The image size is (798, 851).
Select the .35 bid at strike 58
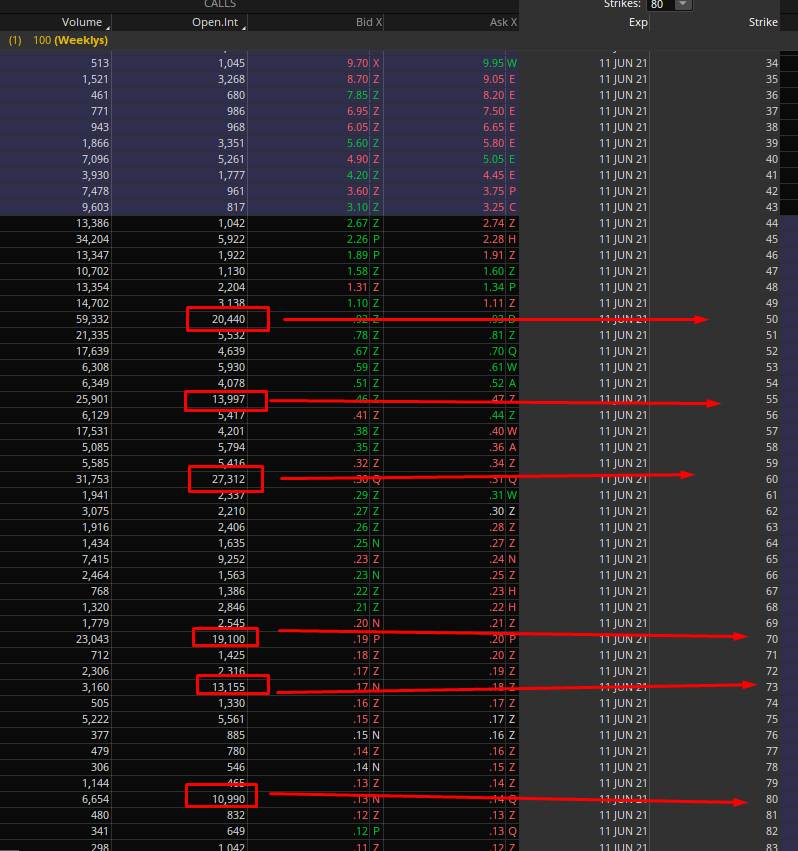coord(360,448)
